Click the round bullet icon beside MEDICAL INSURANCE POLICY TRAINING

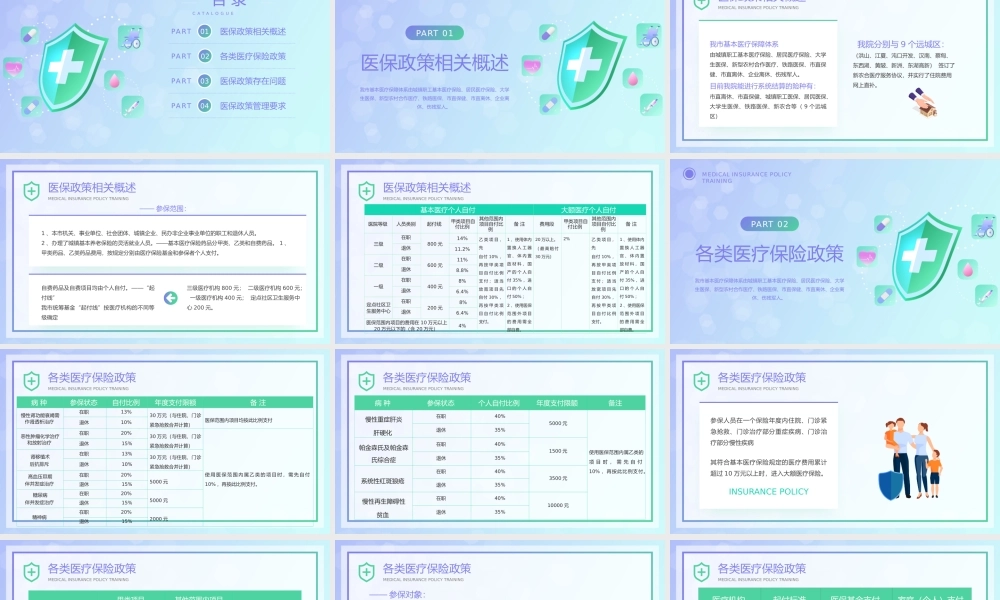point(689,173)
